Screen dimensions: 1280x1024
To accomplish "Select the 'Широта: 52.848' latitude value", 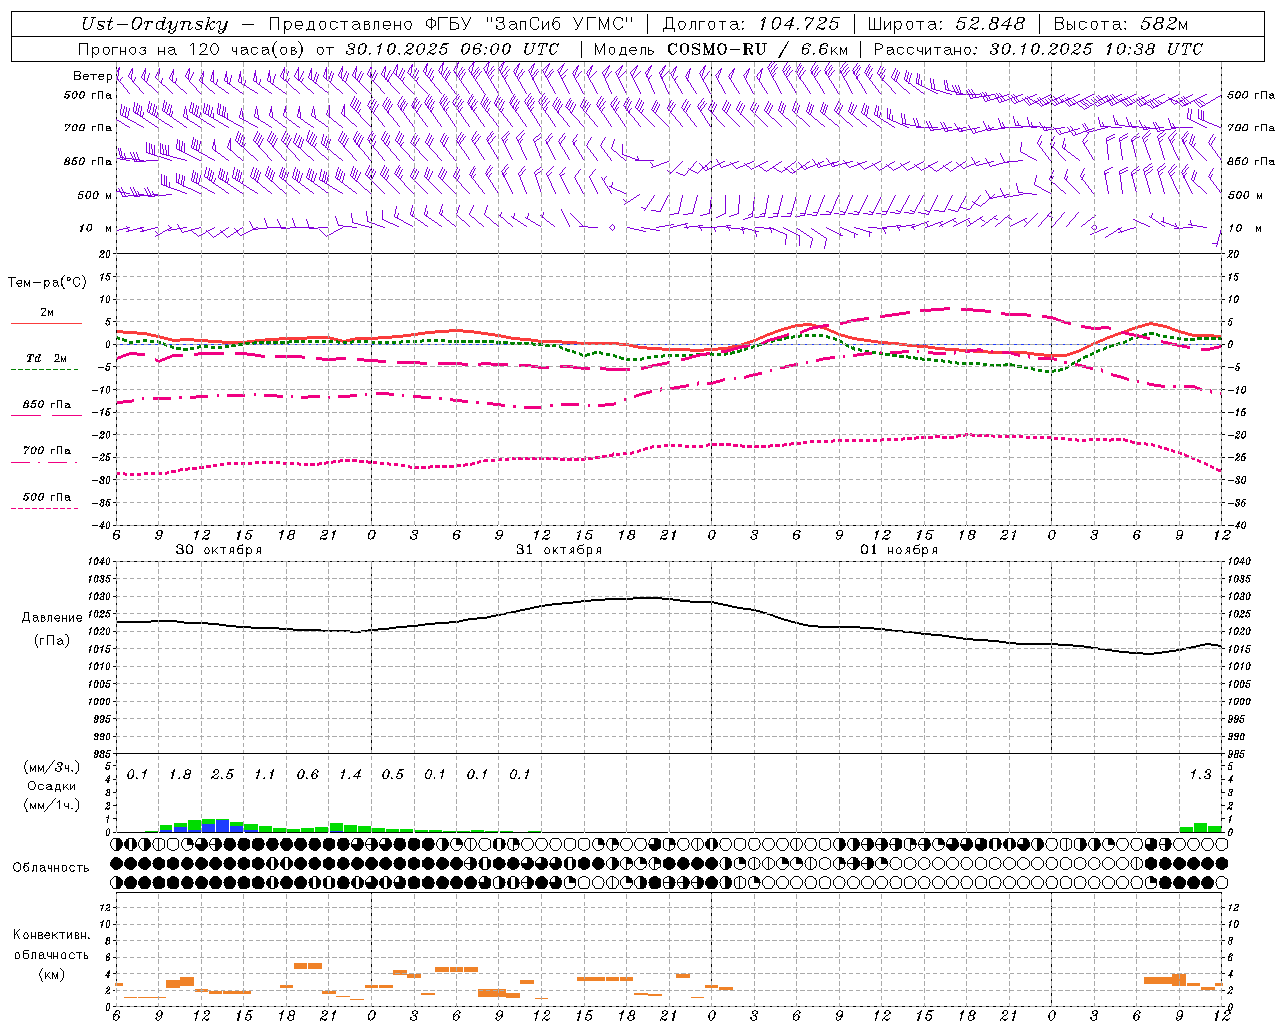I will click(946, 24).
